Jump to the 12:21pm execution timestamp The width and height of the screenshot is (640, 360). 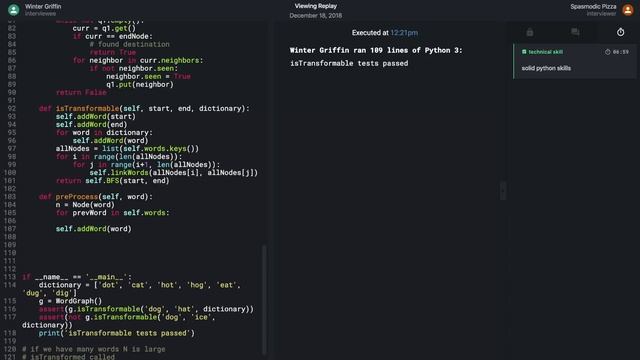click(404, 33)
